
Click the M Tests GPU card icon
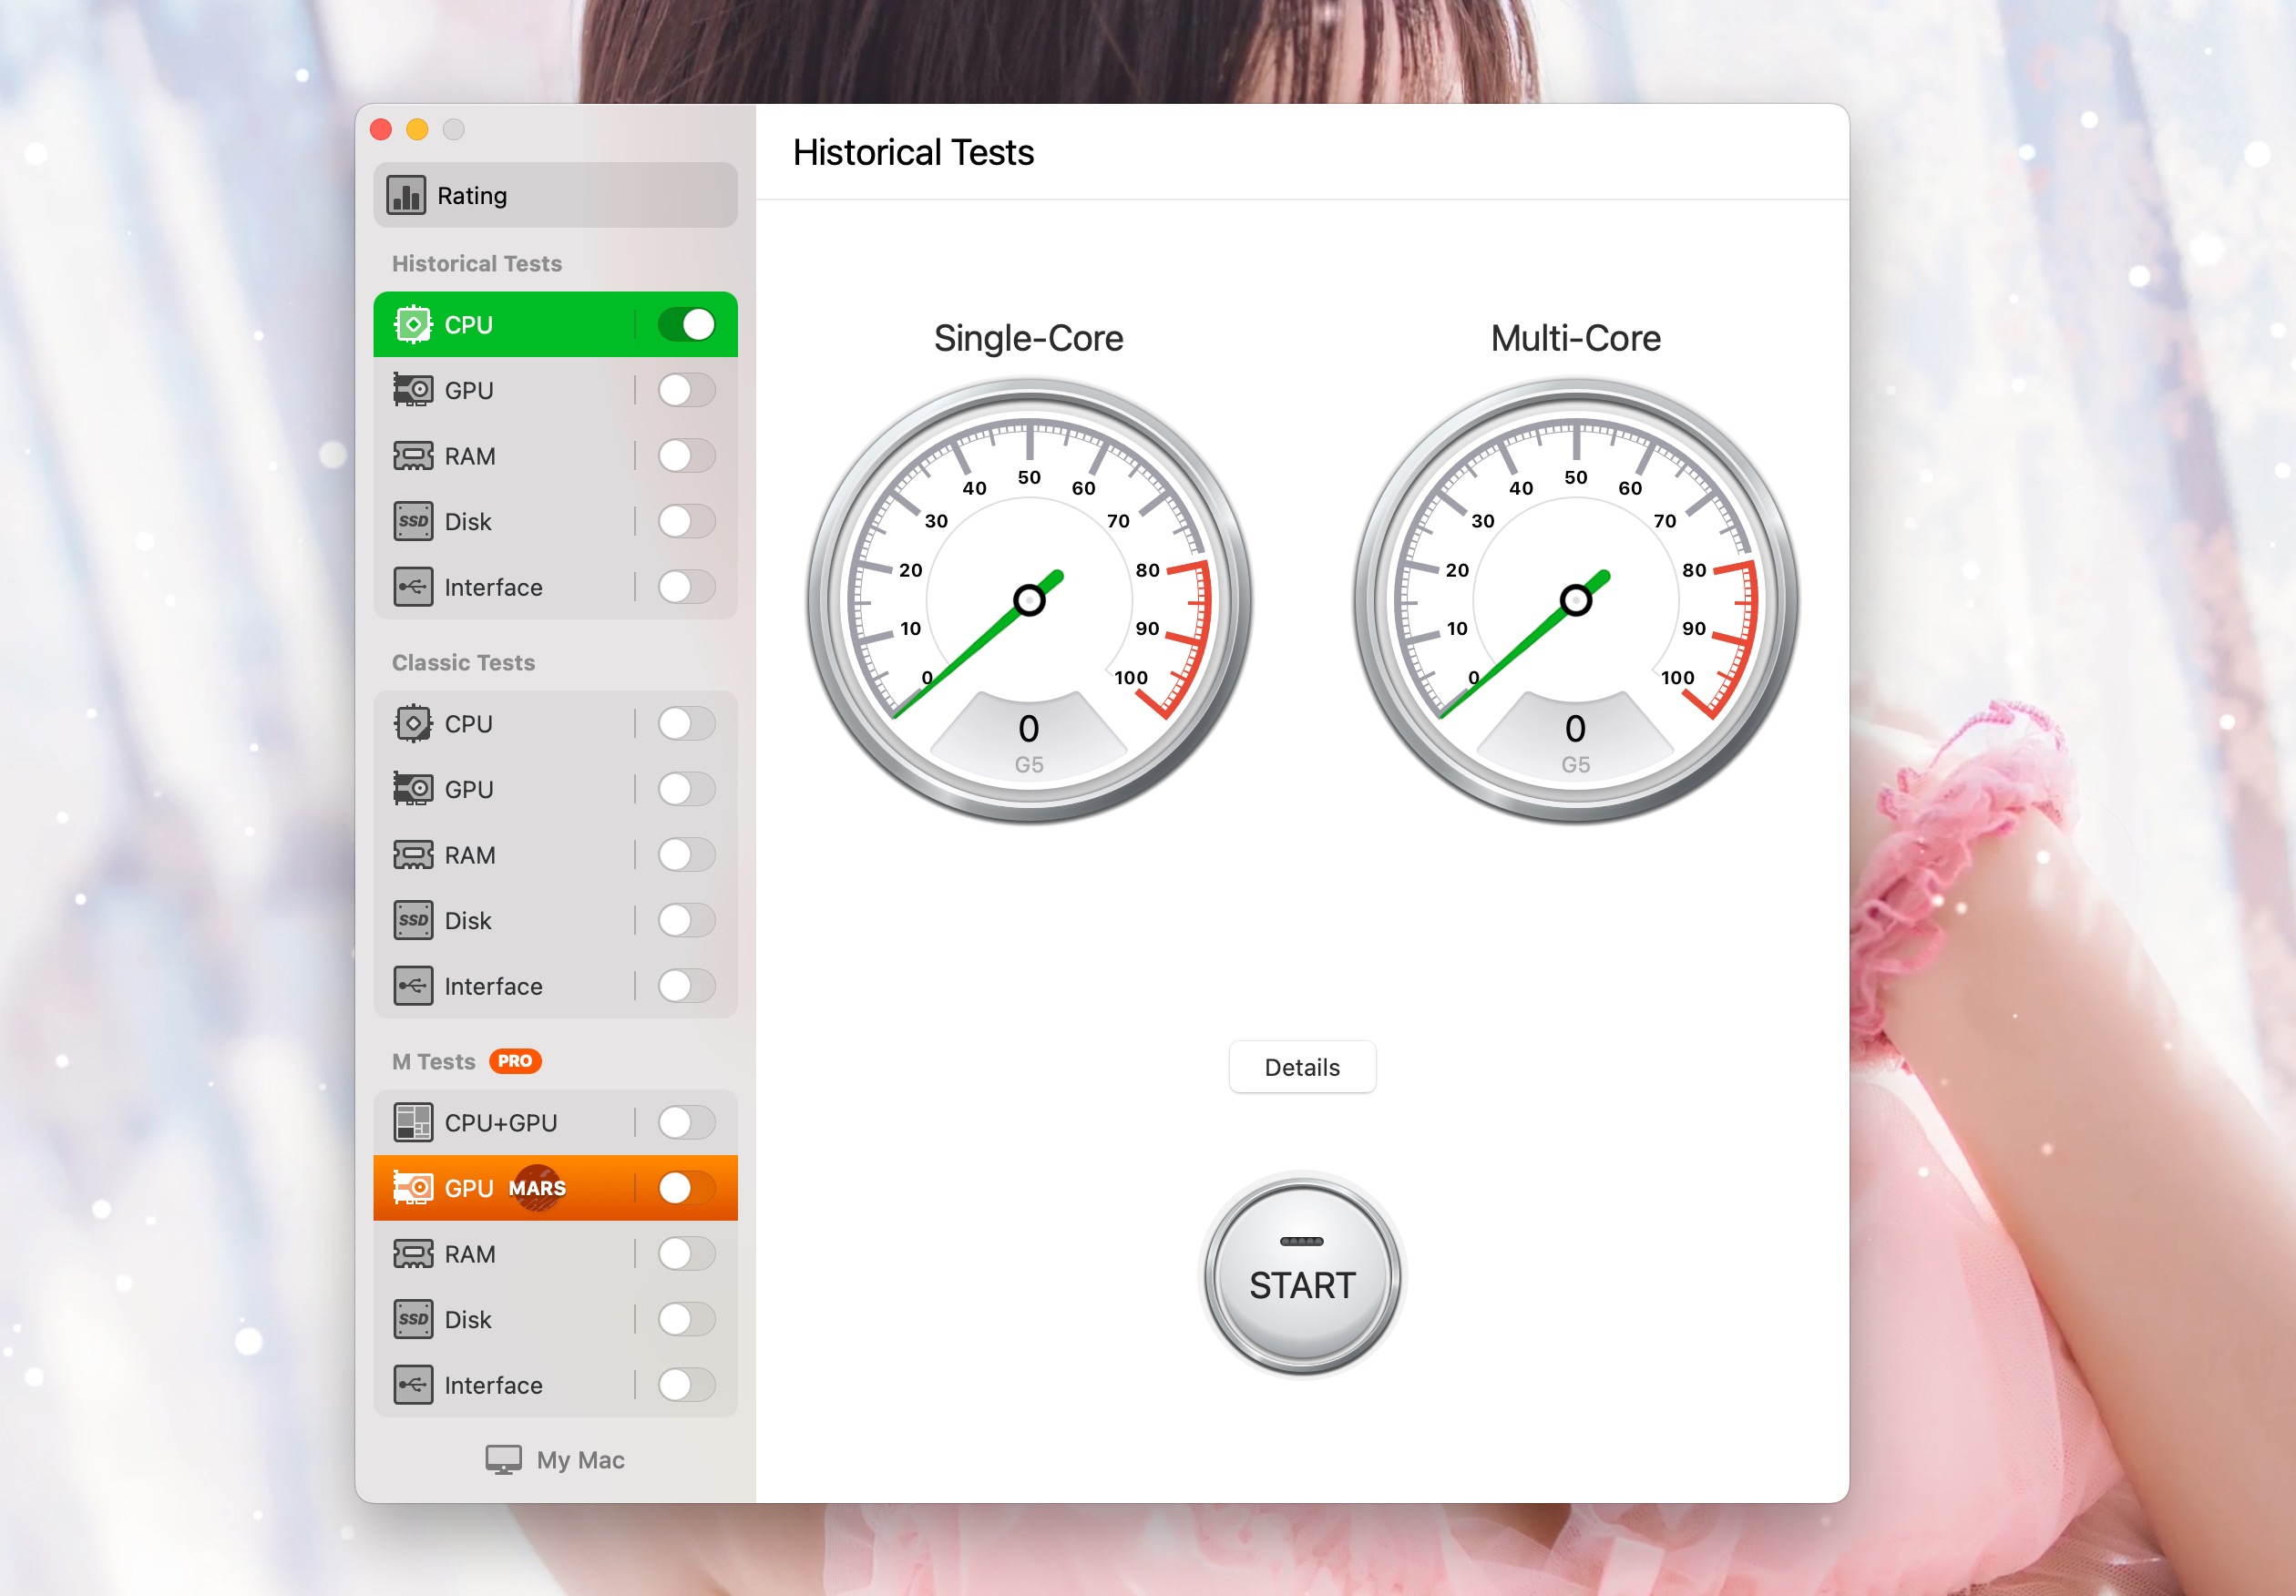[413, 1188]
